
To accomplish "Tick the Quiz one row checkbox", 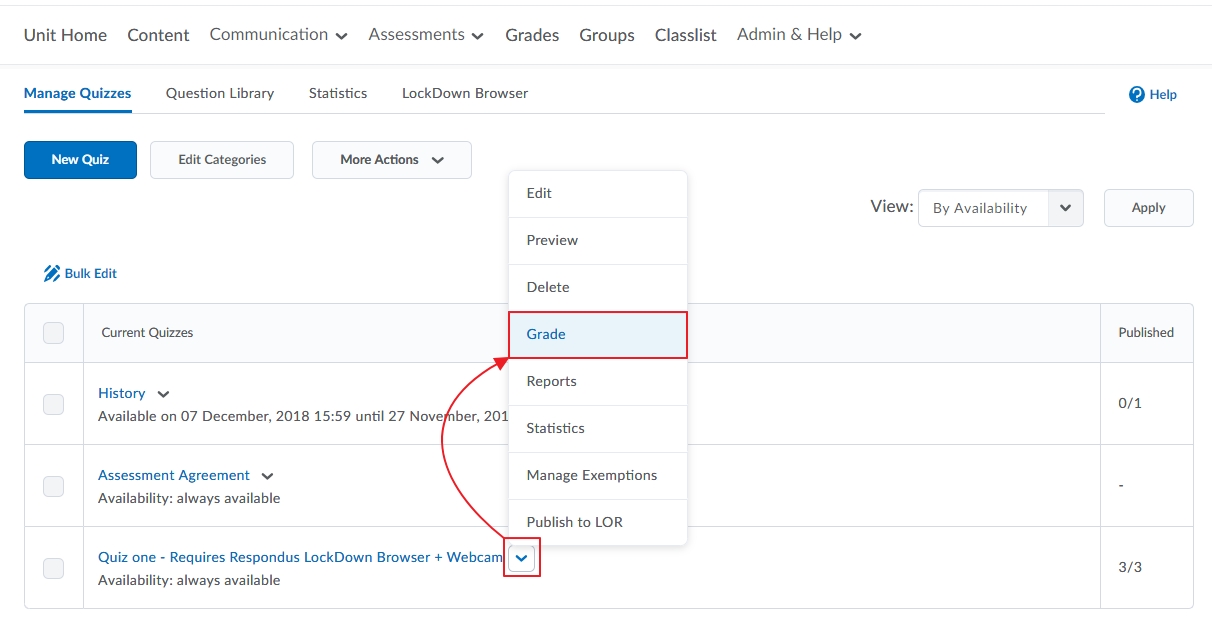I will pos(54,568).
